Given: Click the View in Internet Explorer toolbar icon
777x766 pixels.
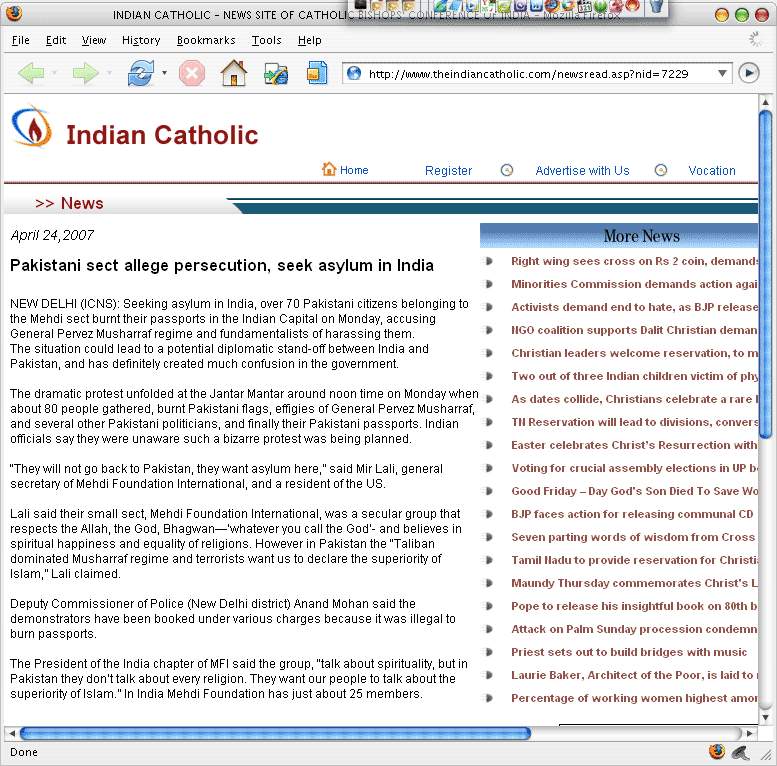Looking at the screenshot, I should coord(276,73).
